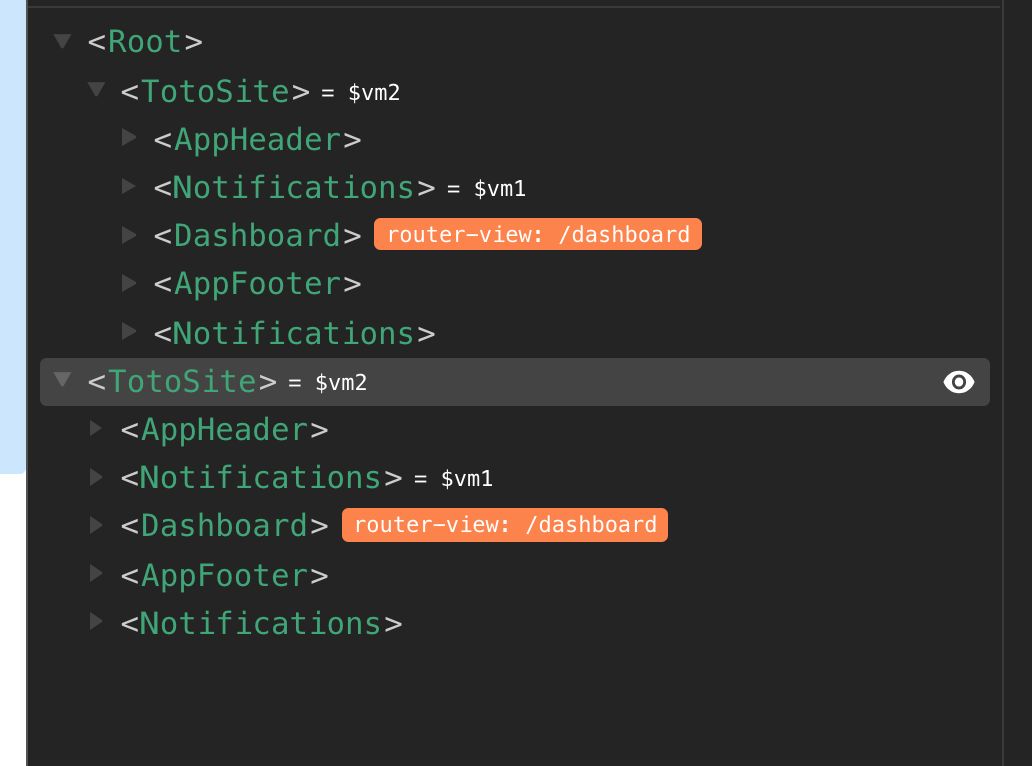Collapse the highlighted second TotoSite node
This screenshot has width=1032, height=766.
(62, 381)
